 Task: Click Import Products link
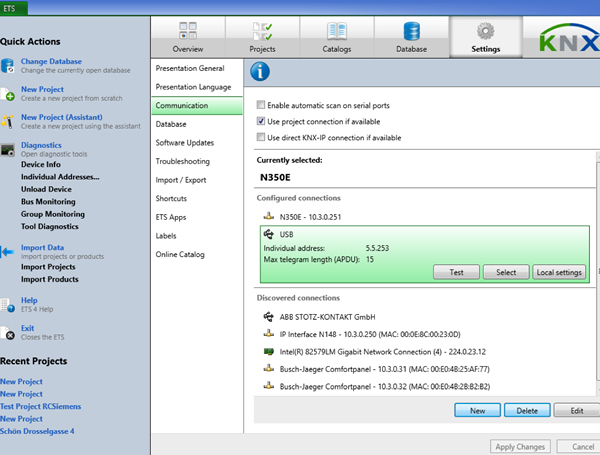tap(50, 279)
